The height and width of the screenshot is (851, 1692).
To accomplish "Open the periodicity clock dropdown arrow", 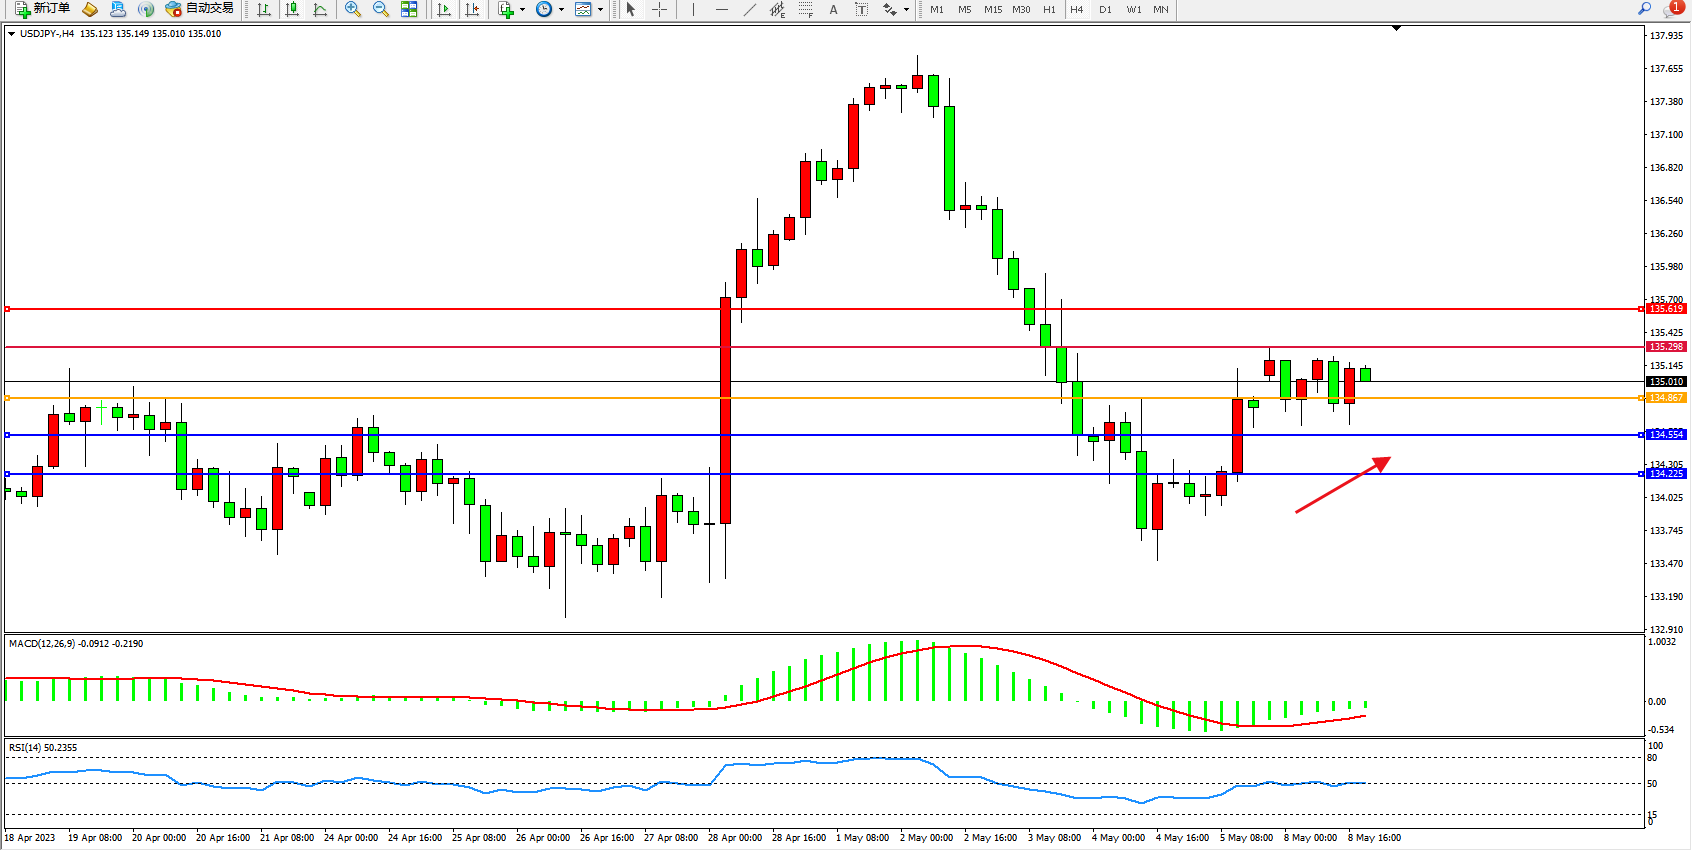I will pos(561,9).
